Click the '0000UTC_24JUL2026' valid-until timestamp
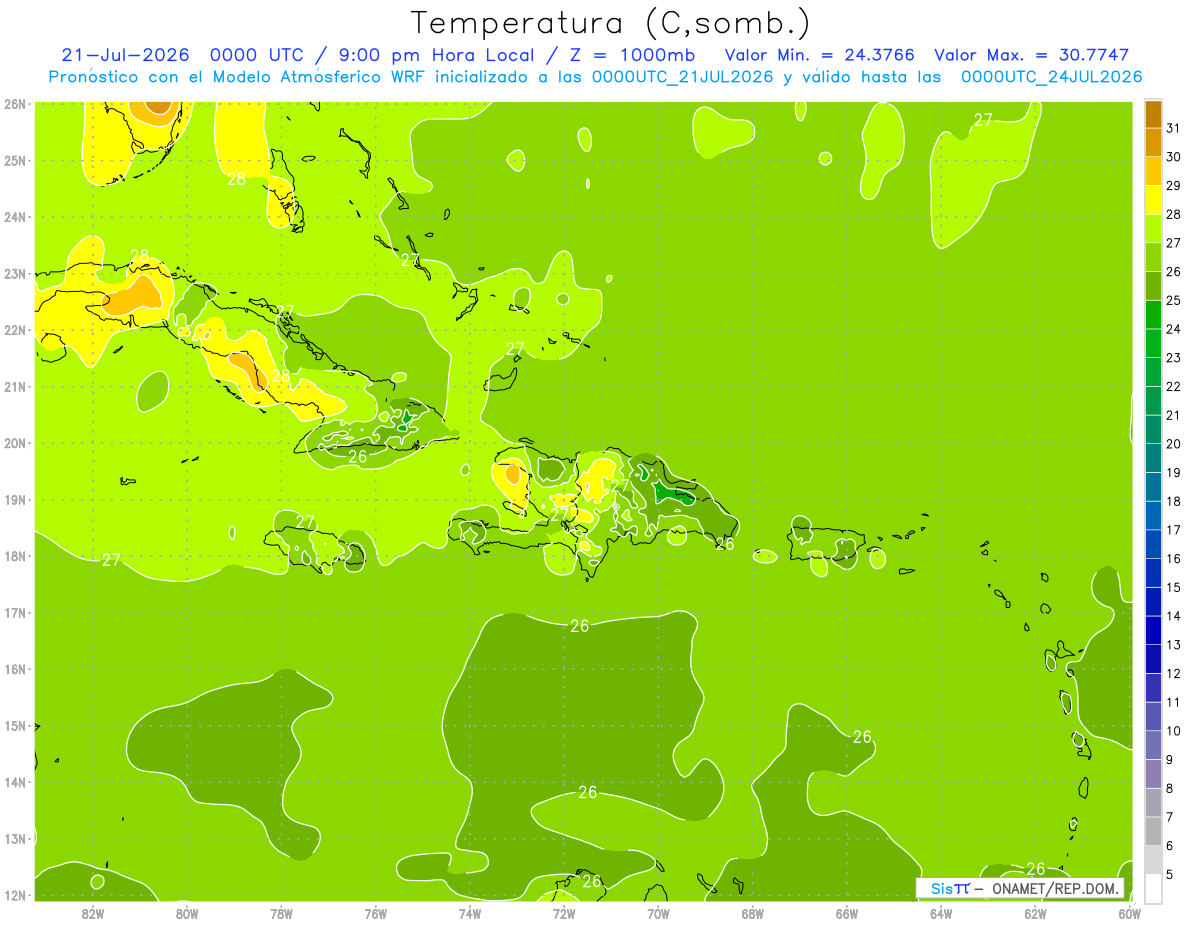Viewport: 1200px width, 927px height. pyautogui.click(x=1051, y=77)
